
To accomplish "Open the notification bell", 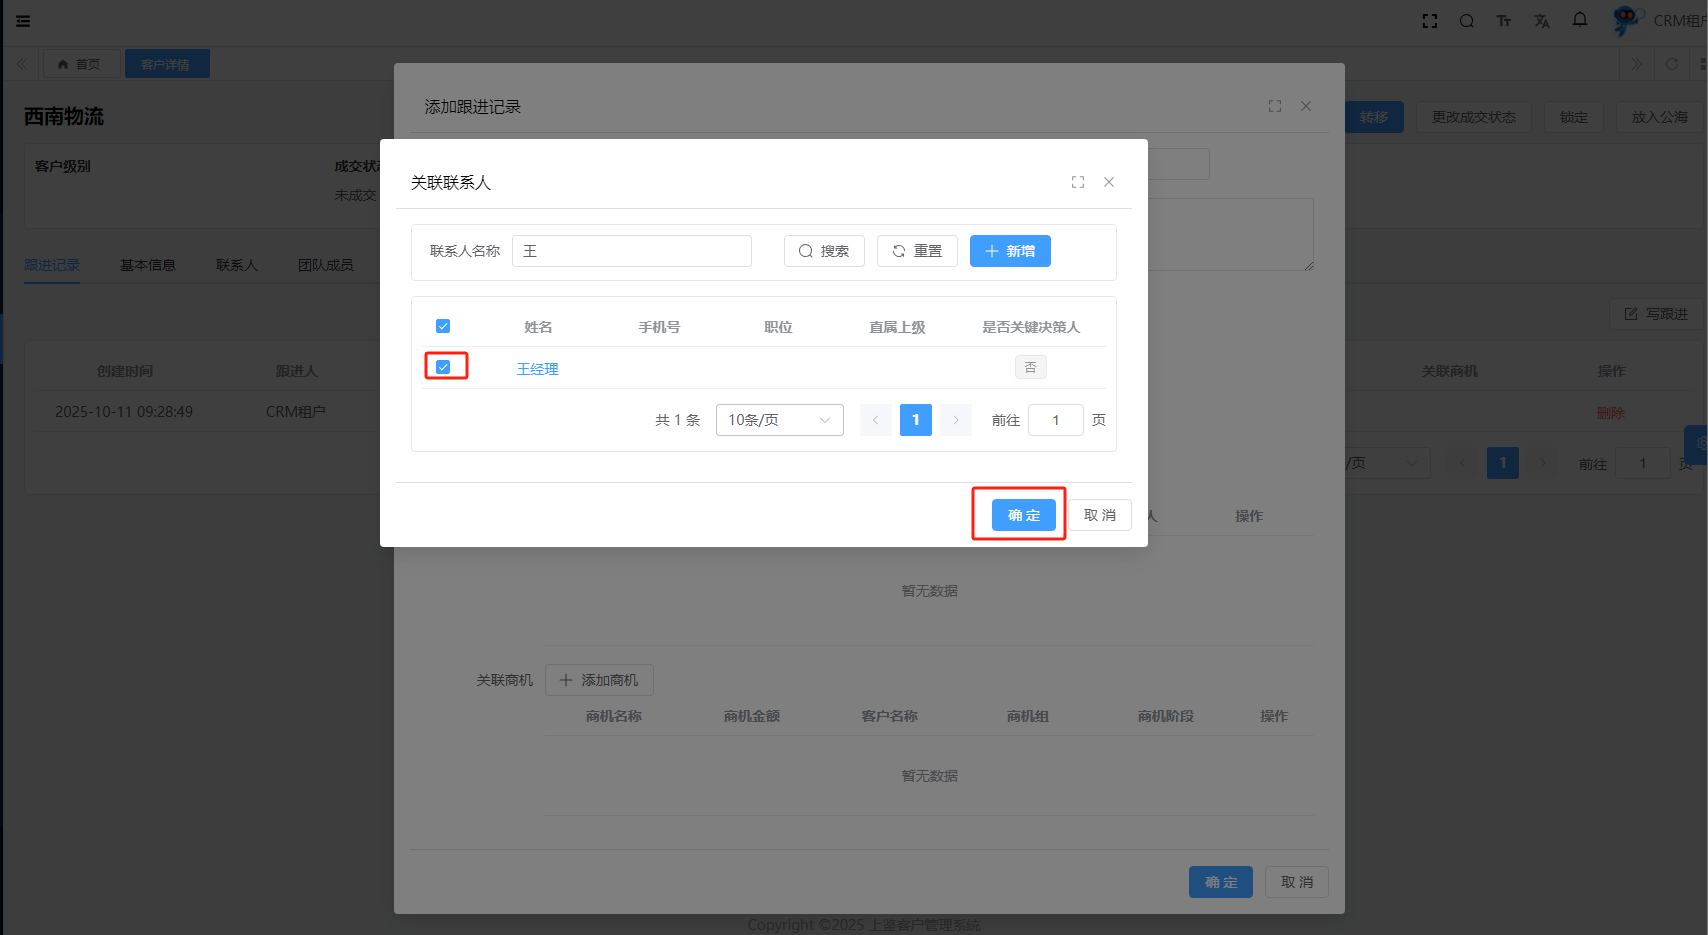I will 1580,20.
